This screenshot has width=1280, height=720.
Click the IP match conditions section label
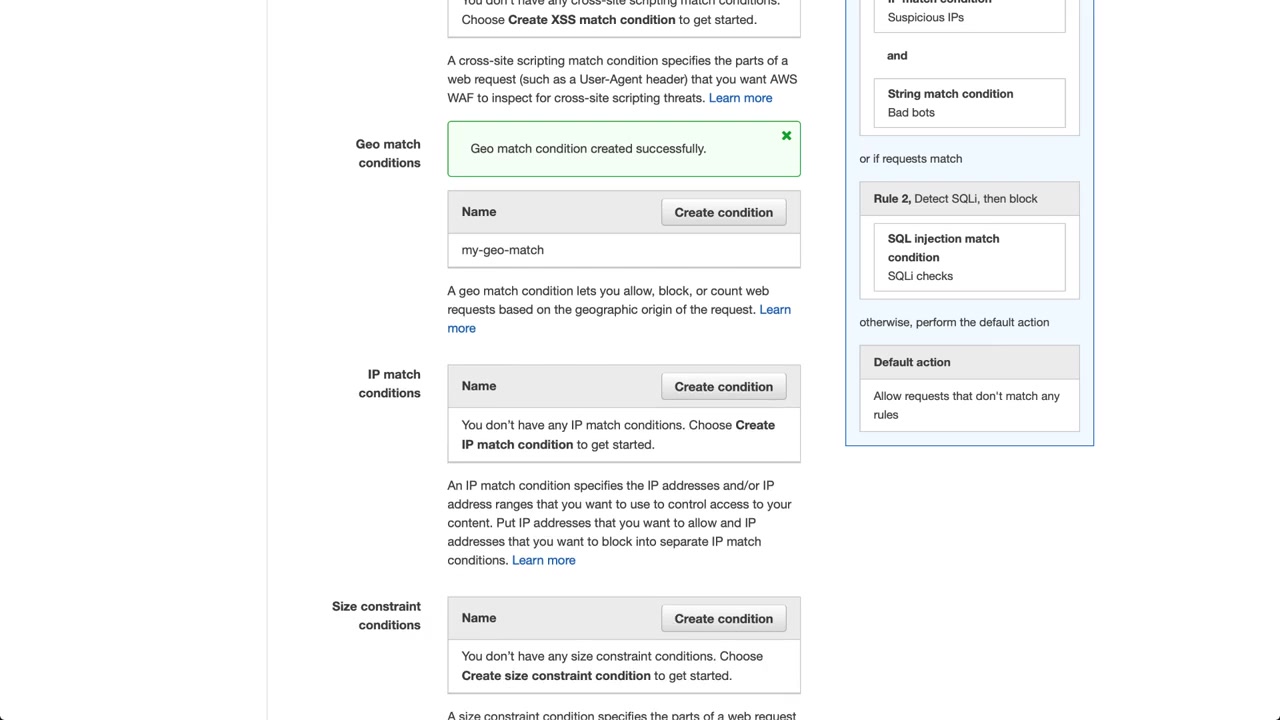[393, 383]
